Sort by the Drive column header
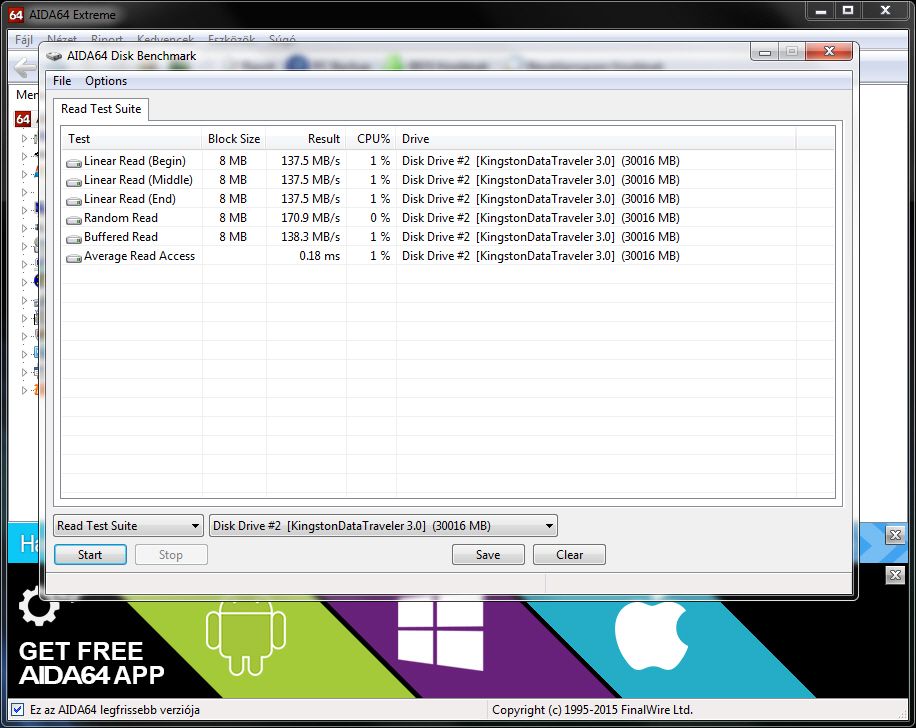This screenshot has height=728, width=916. click(x=596, y=139)
